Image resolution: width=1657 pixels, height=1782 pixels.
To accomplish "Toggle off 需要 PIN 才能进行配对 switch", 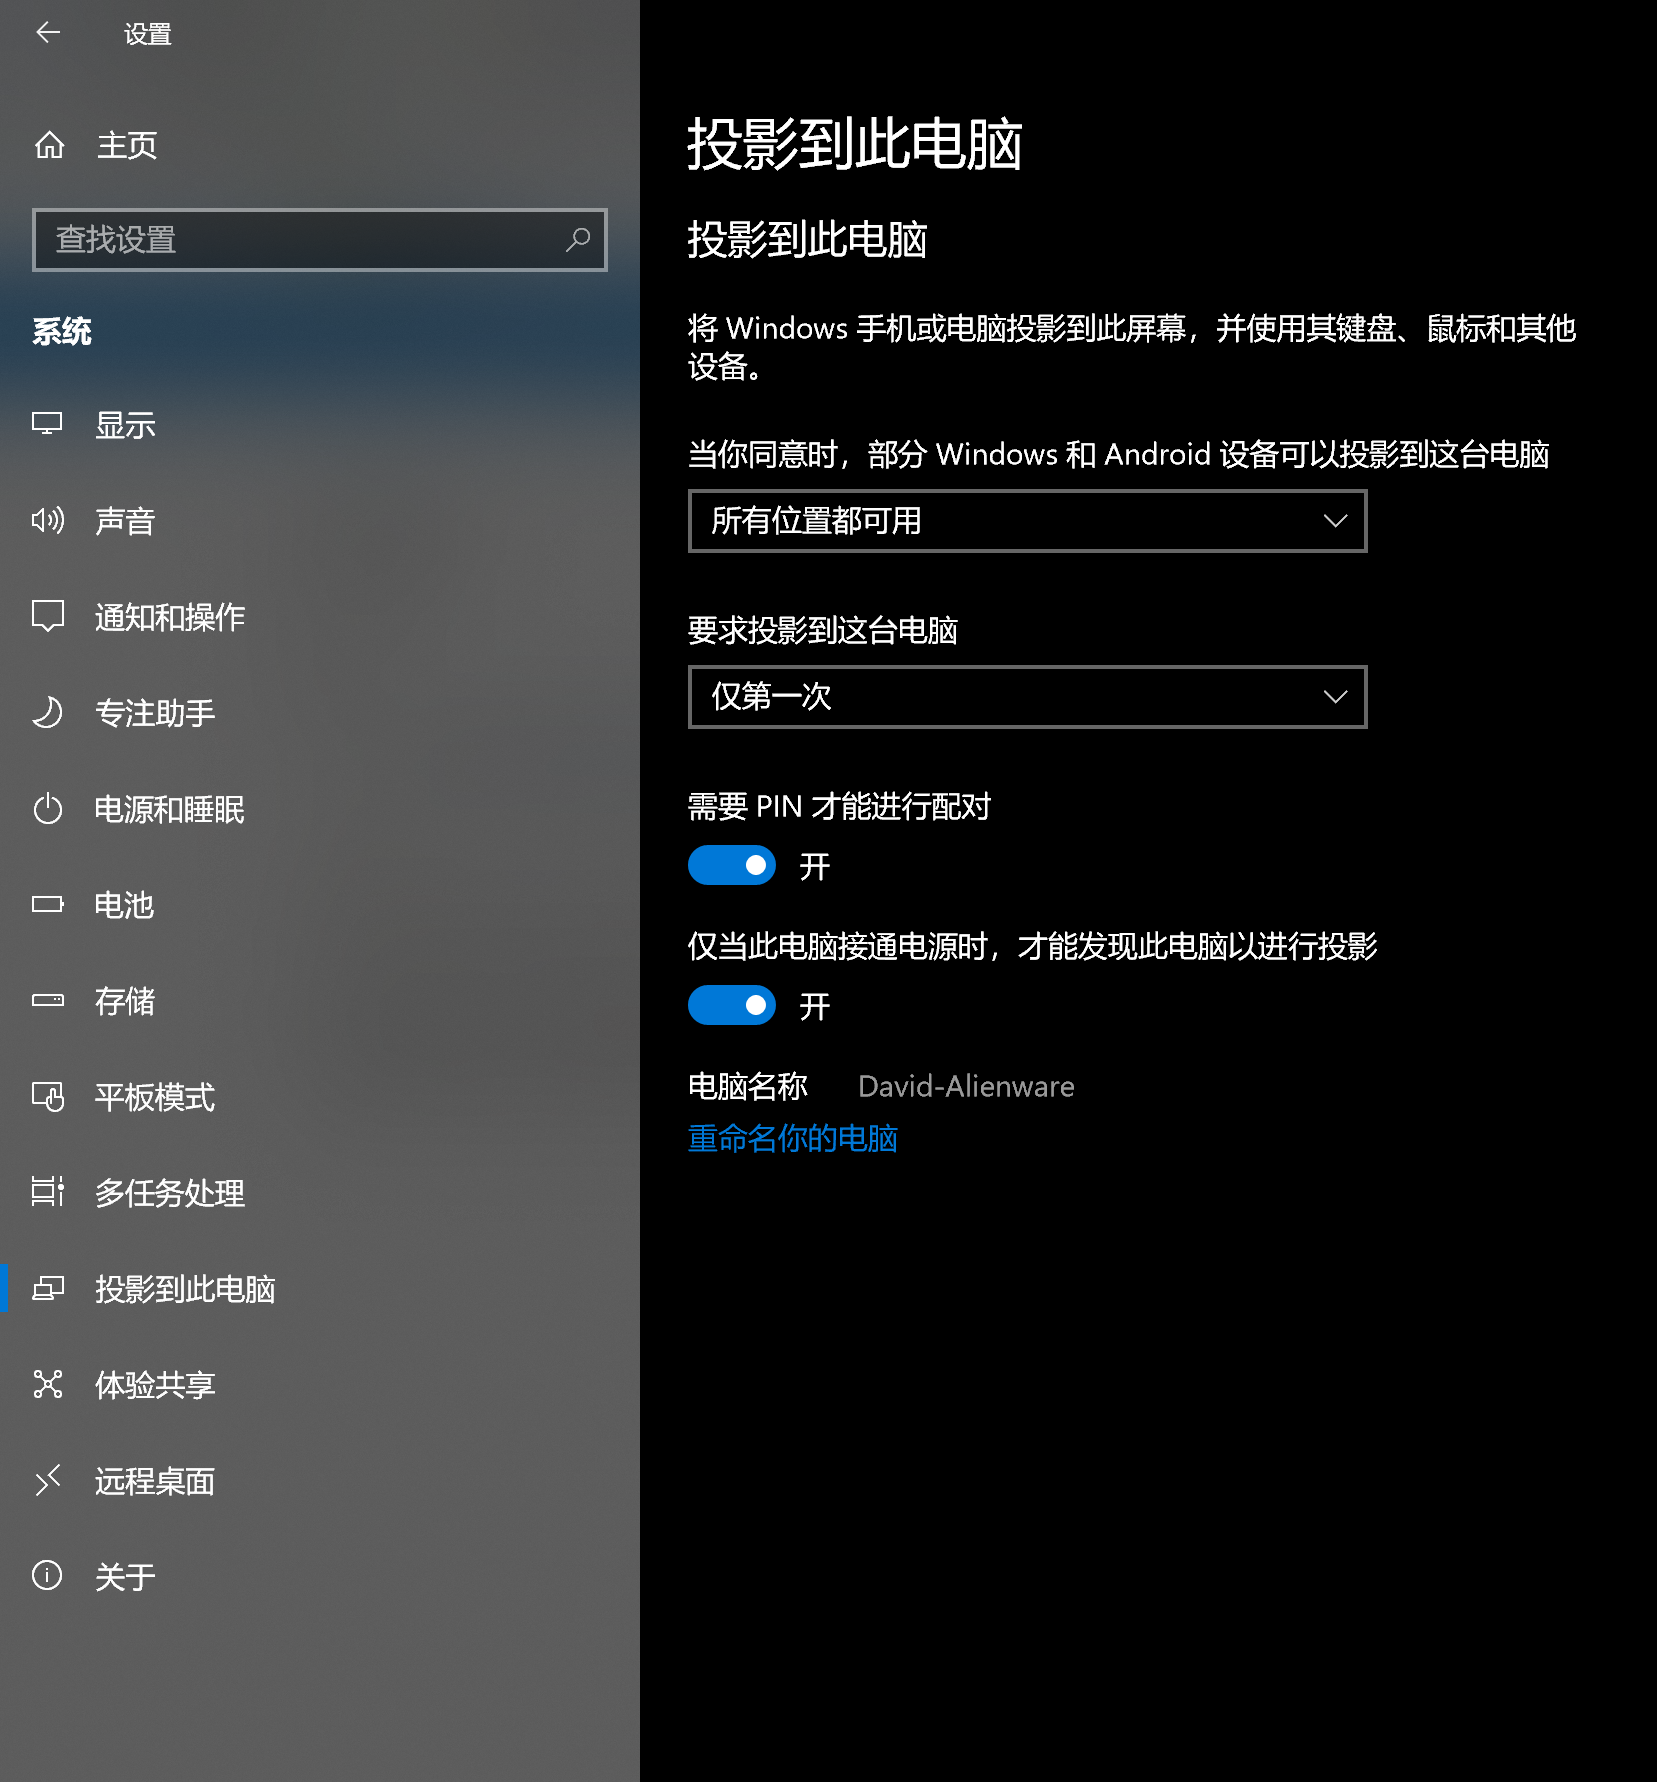I will [x=732, y=865].
